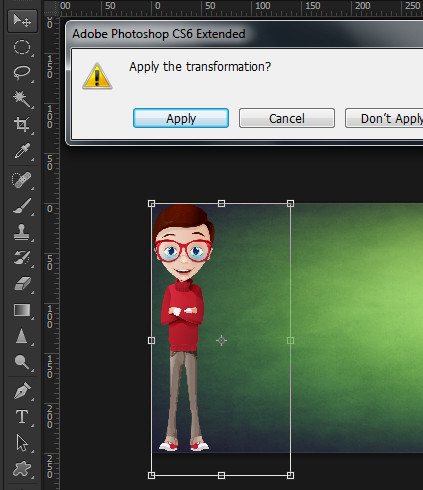
Task: Select the Eraser tool
Action: coord(22,284)
